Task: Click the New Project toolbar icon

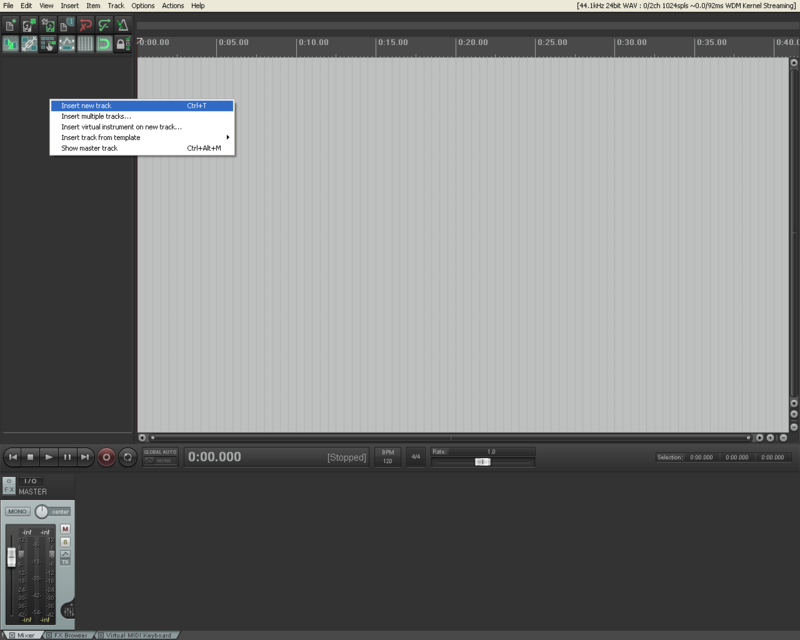Action: [11, 25]
